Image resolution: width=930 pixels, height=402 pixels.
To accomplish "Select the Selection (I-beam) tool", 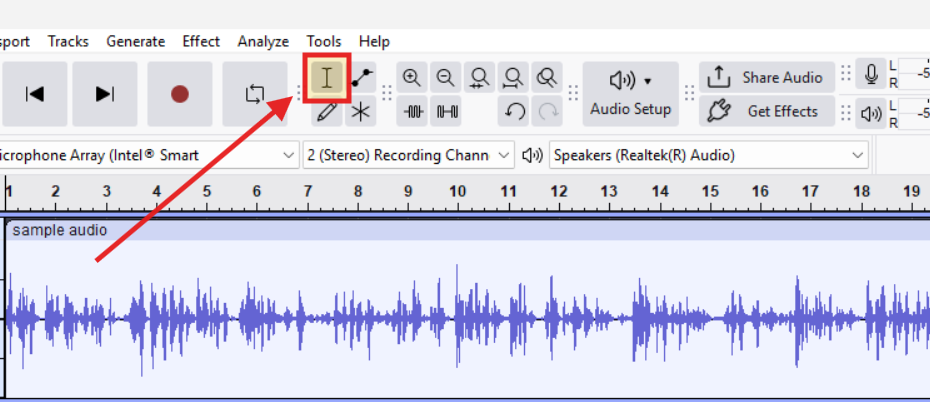I will (x=326, y=78).
